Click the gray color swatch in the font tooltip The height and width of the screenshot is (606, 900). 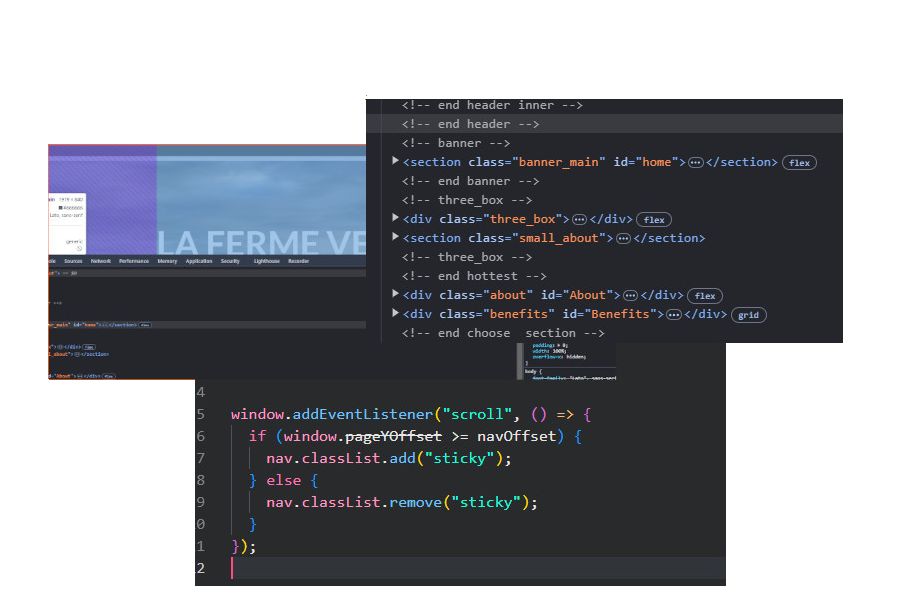click(x=60, y=207)
